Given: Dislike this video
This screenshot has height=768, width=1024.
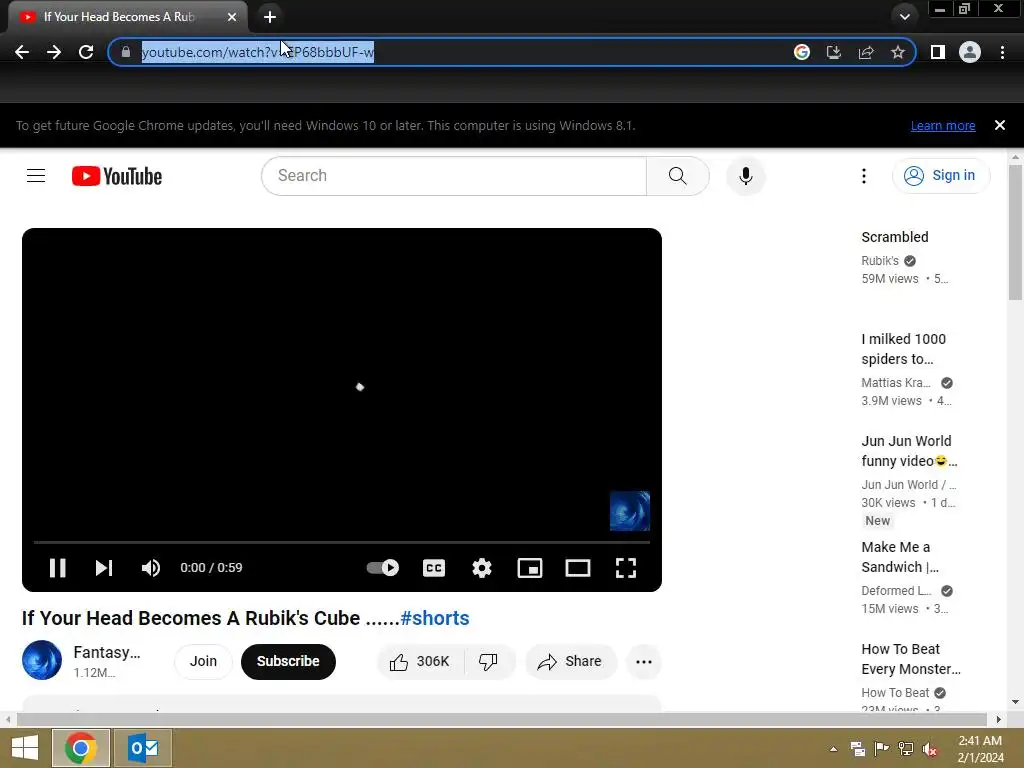Looking at the screenshot, I should coord(488,662).
